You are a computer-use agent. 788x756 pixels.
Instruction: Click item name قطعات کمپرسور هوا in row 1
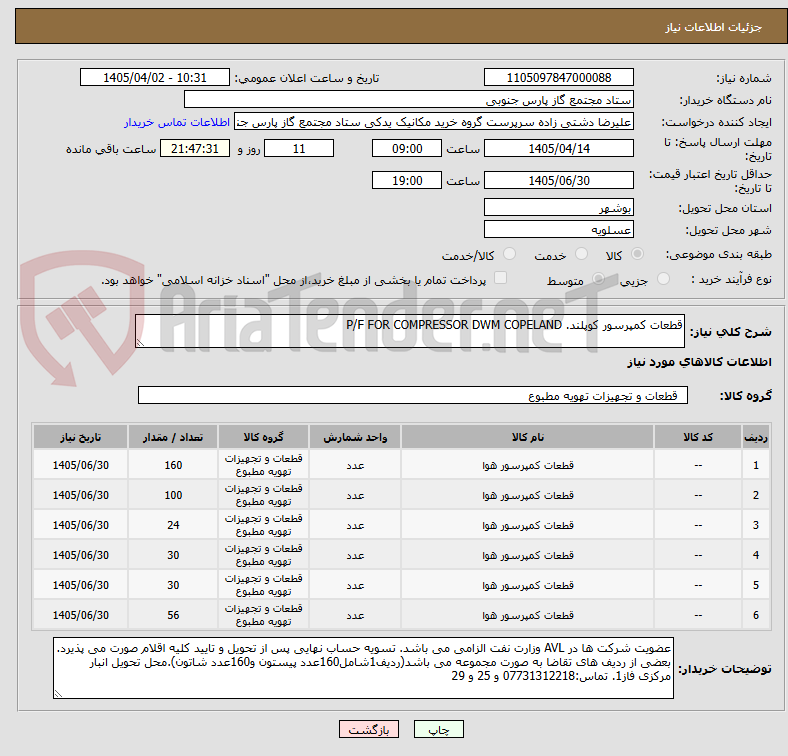coord(528,465)
